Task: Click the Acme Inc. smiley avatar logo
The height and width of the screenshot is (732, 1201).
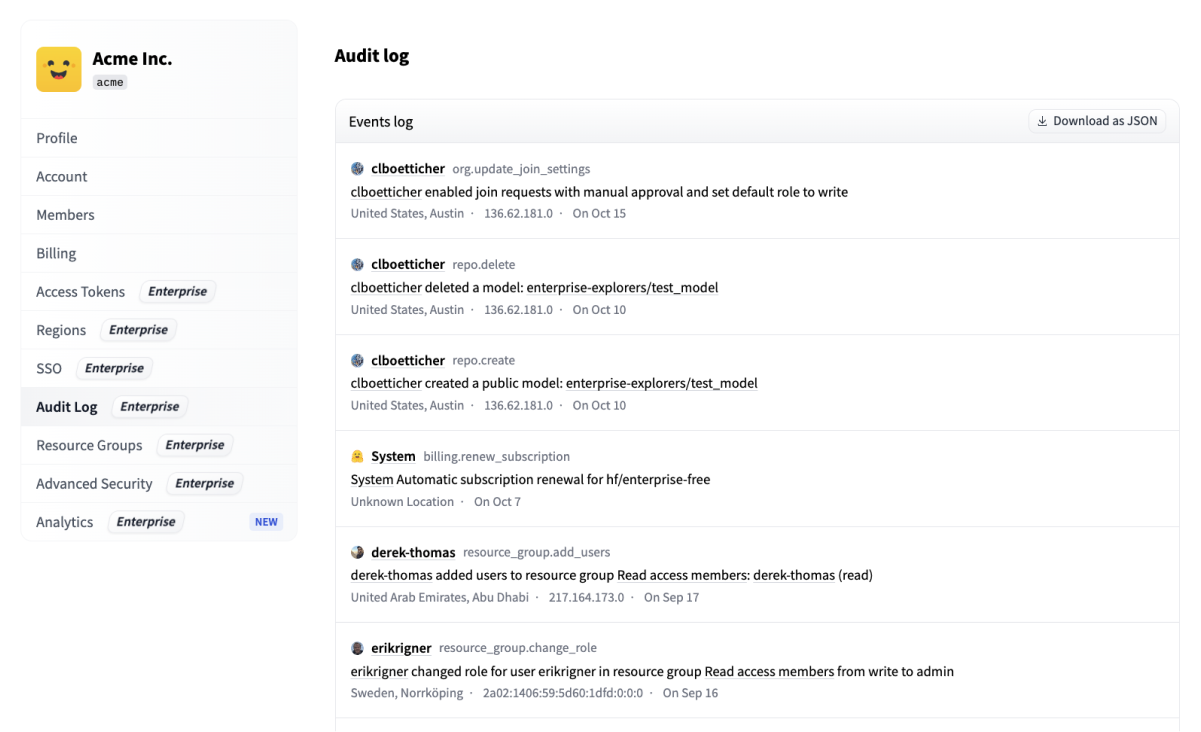Action: click(58, 70)
